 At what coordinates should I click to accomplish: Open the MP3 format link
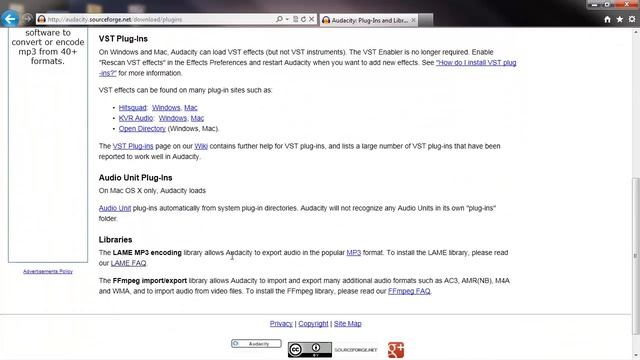(353, 253)
